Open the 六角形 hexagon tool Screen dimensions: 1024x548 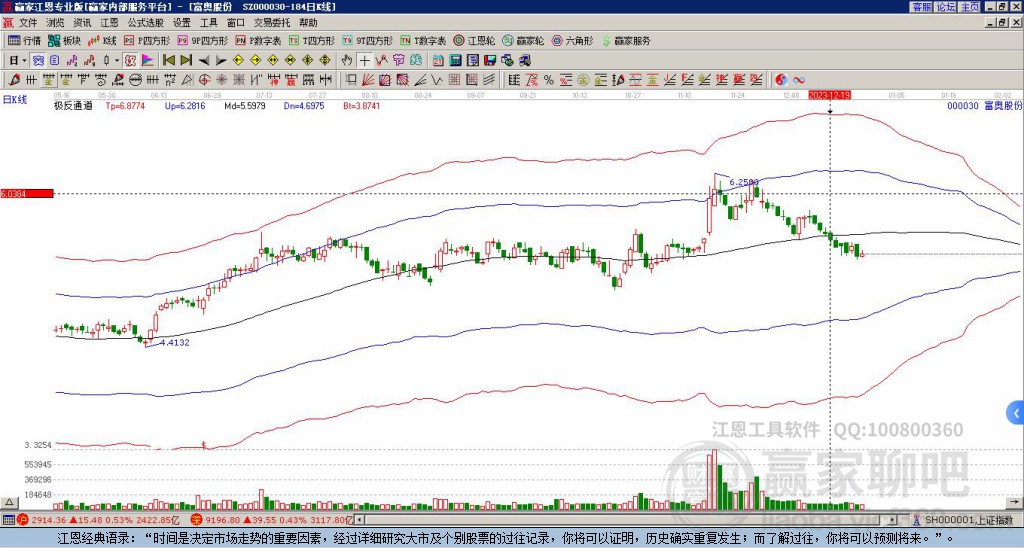(572, 40)
